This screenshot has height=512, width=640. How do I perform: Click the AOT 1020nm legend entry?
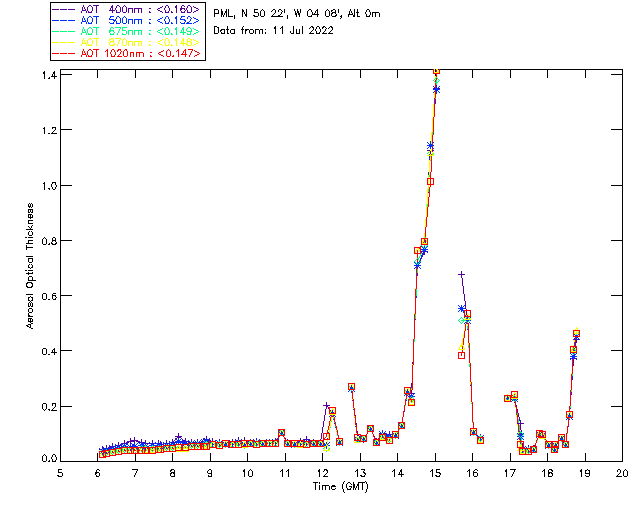tap(126, 53)
